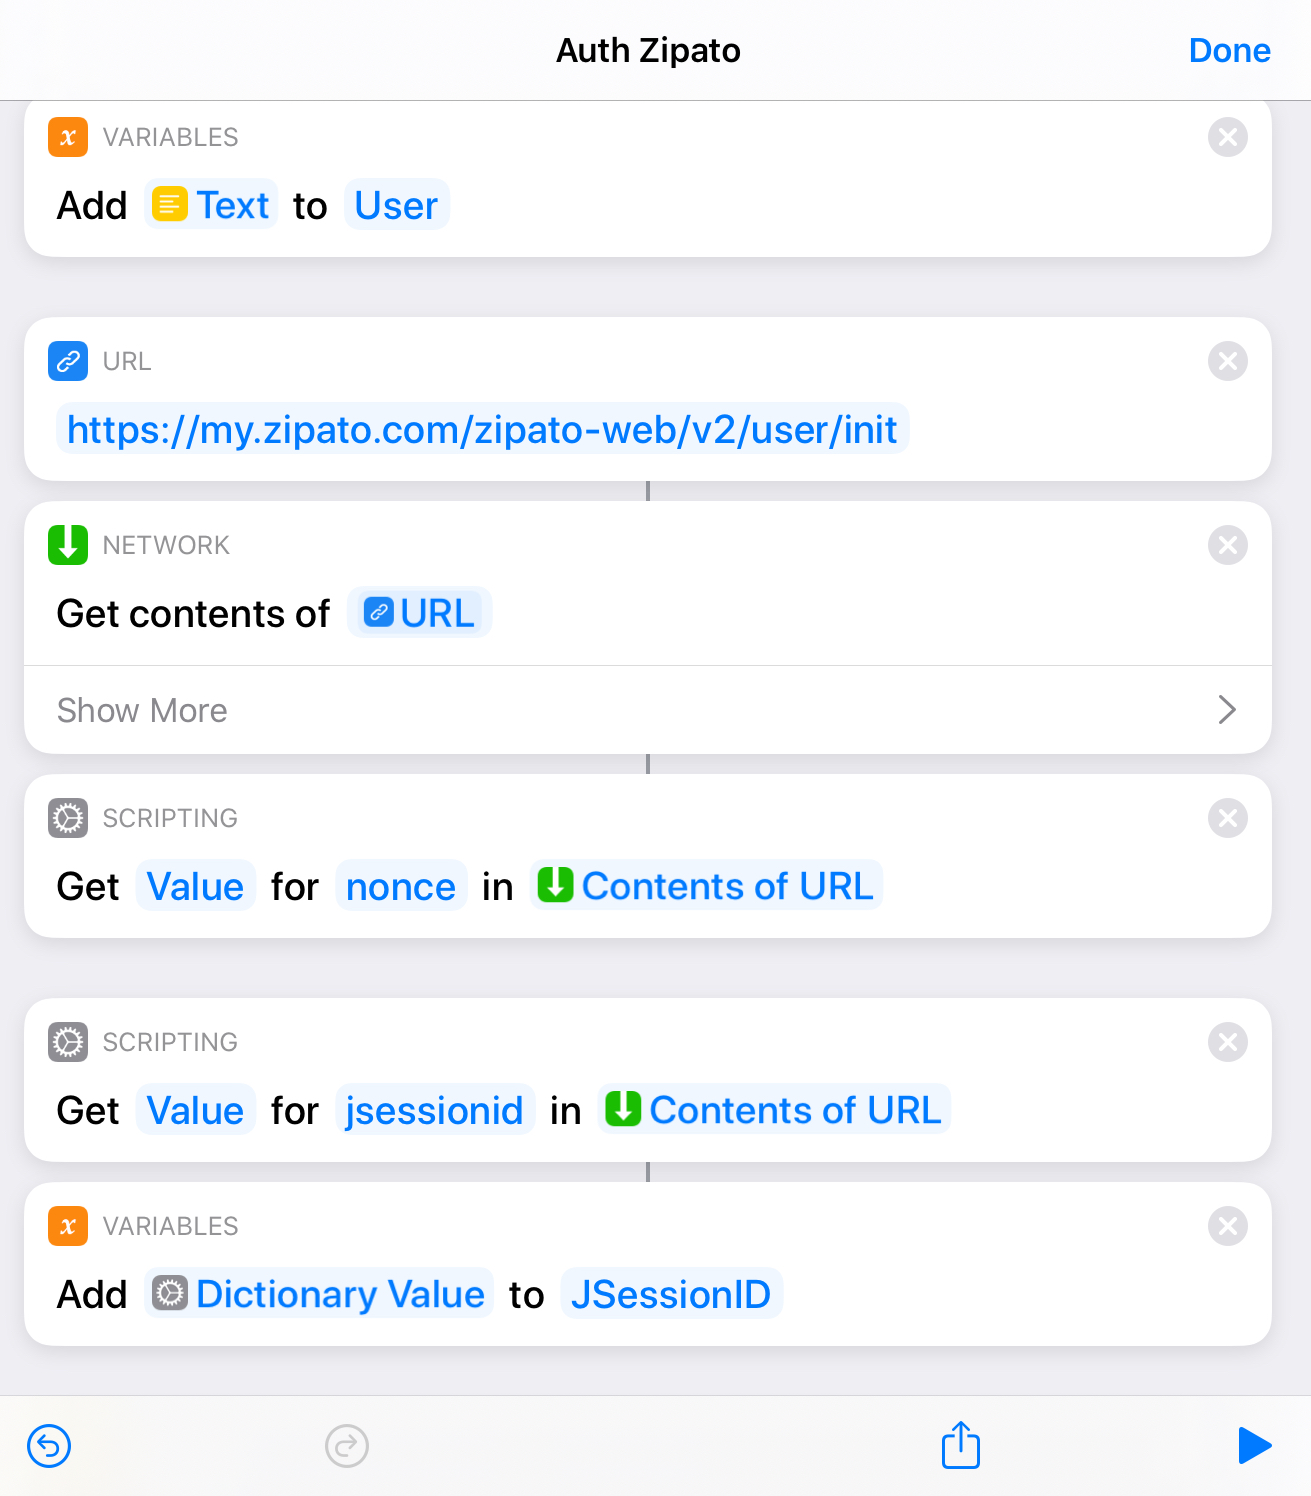Image resolution: width=1311 pixels, height=1496 pixels.
Task: Select the Dictionary Value magic variable
Action: pyautogui.click(x=319, y=1294)
